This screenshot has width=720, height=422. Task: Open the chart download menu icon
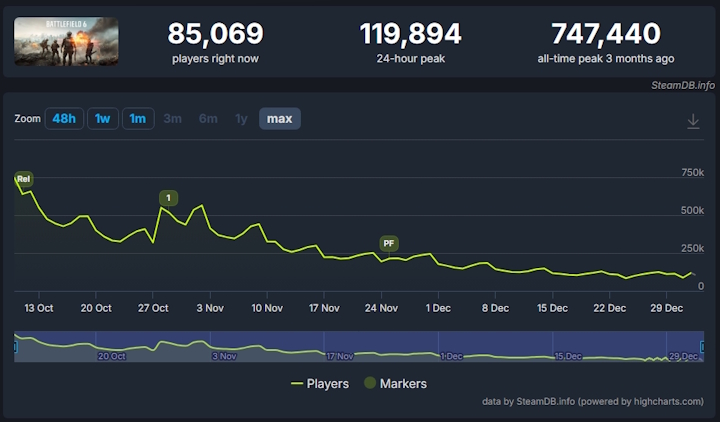pyautogui.click(x=693, y=121)
